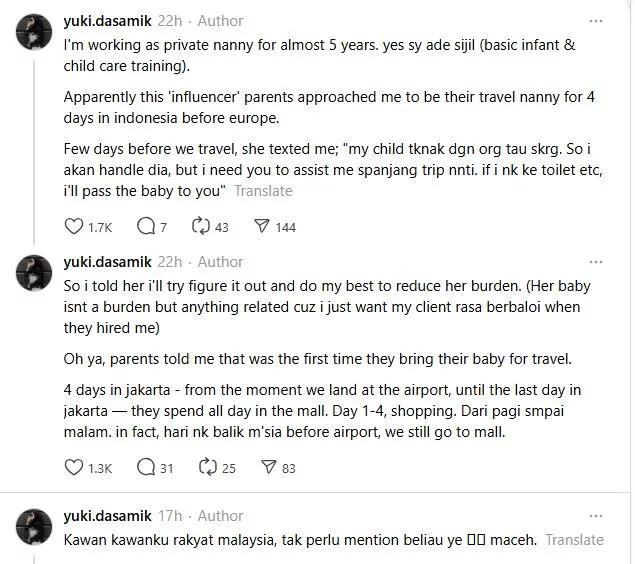
Task: Open the 31 replies on second post
Action: (145, 467)
